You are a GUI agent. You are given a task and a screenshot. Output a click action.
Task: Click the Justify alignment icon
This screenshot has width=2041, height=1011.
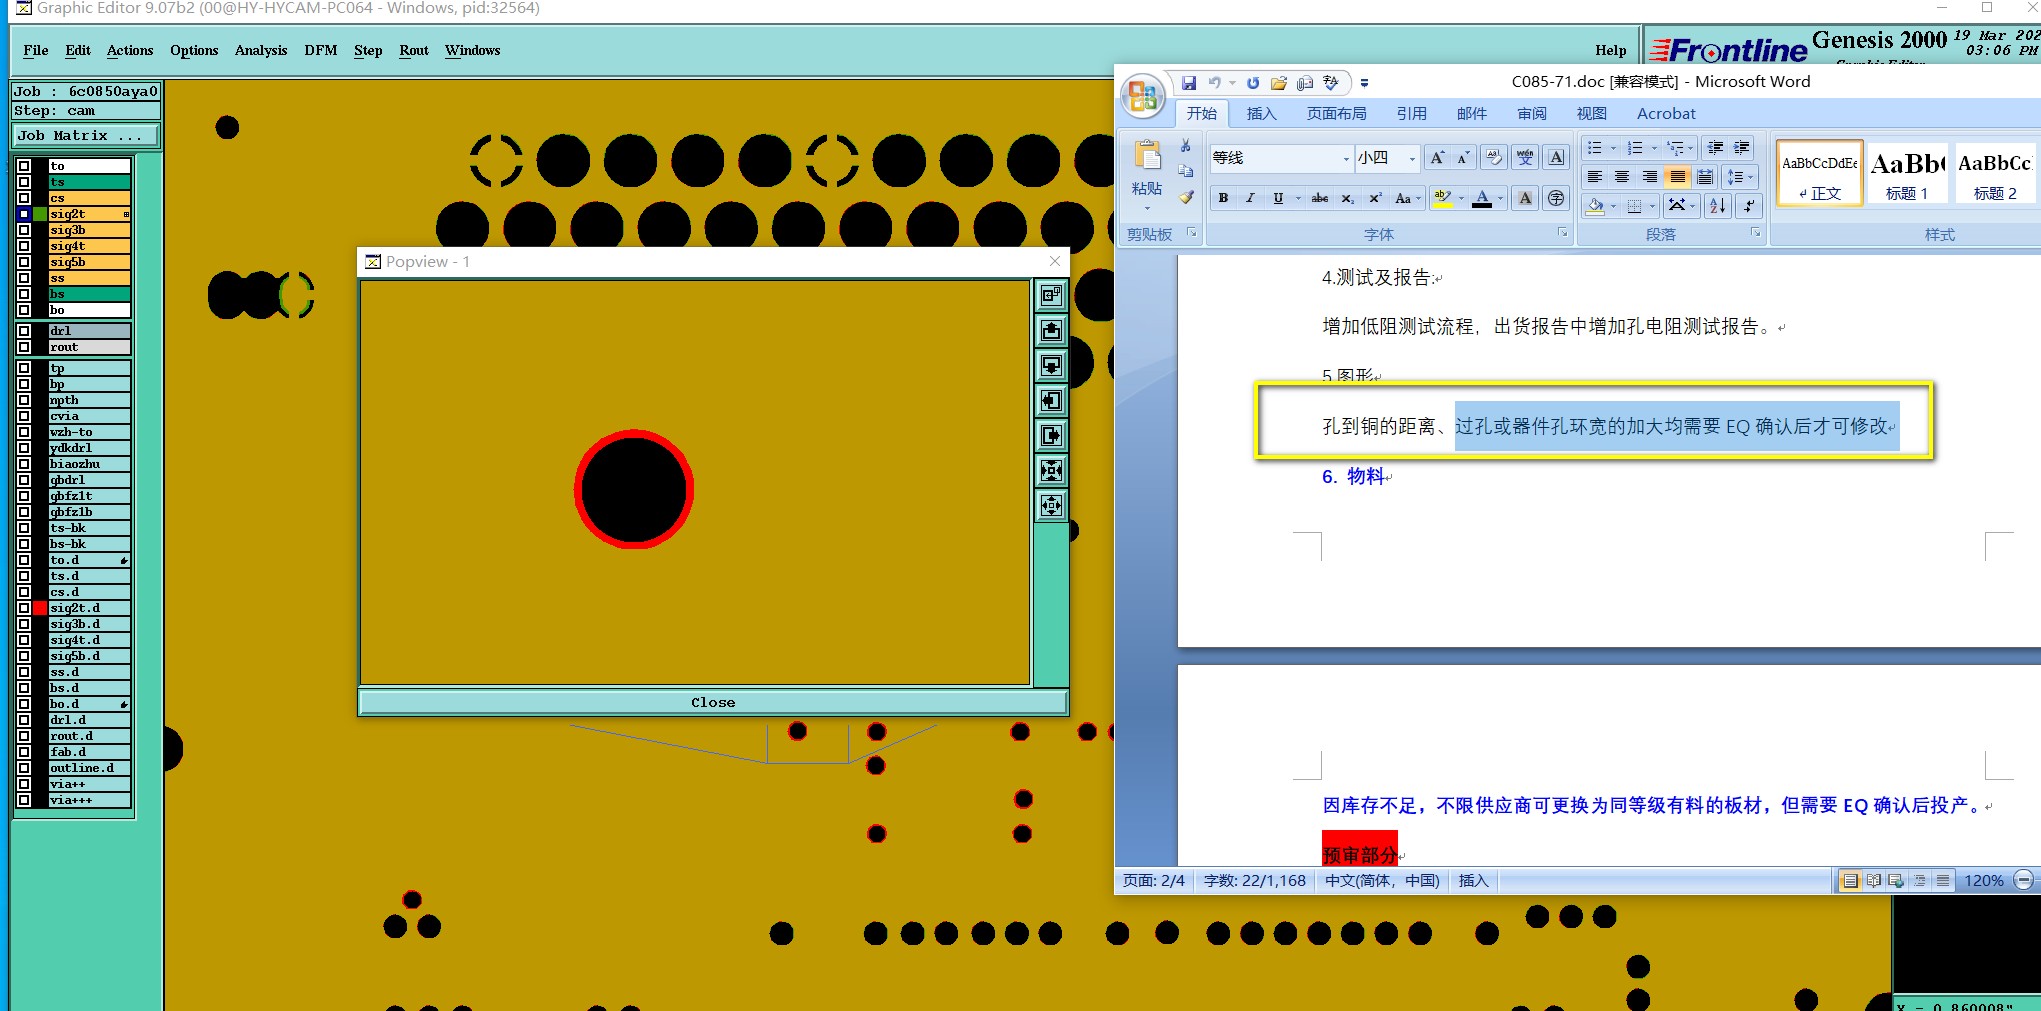(x=1677, y=177)
